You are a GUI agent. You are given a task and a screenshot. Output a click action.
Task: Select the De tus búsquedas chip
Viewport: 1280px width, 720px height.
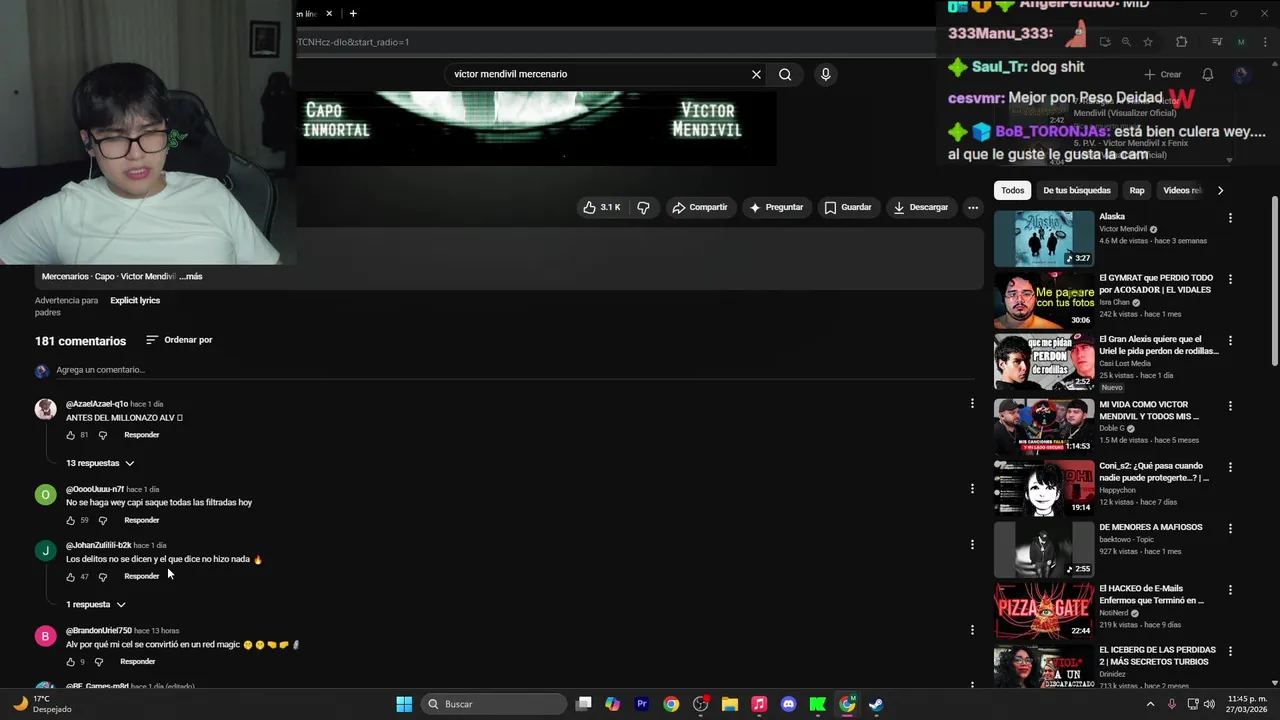pos(1077,190)
